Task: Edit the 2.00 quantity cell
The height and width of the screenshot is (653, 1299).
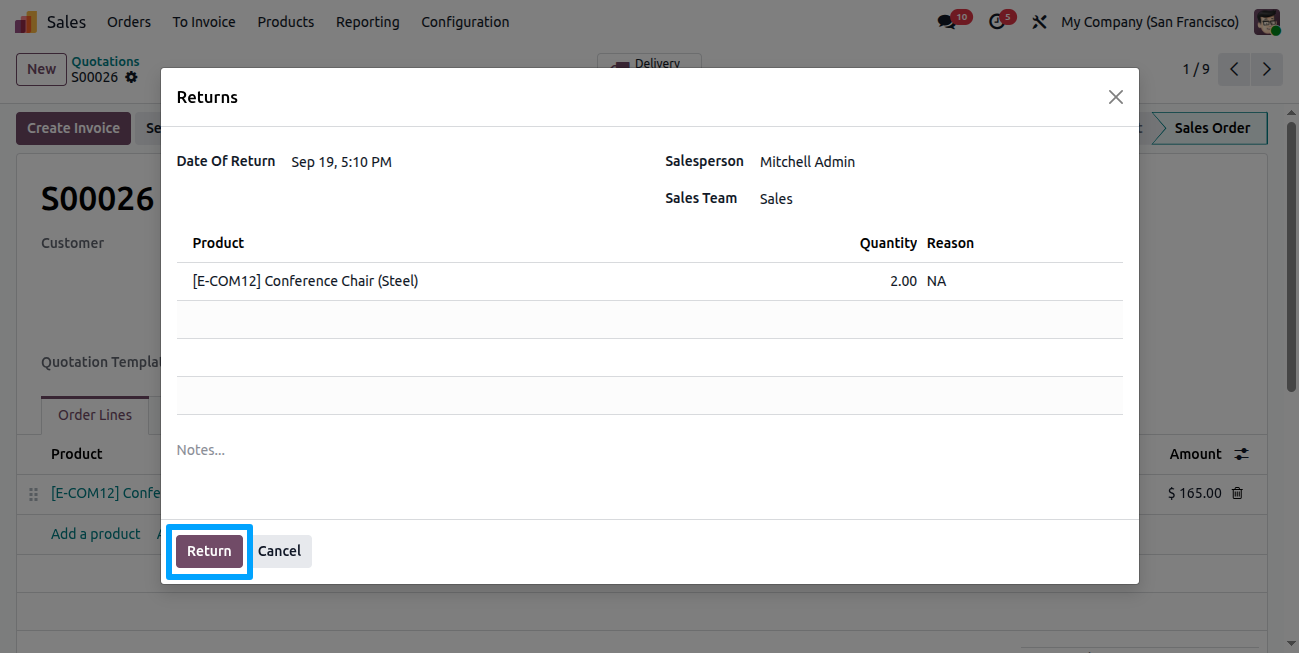Action: (903, 281)
